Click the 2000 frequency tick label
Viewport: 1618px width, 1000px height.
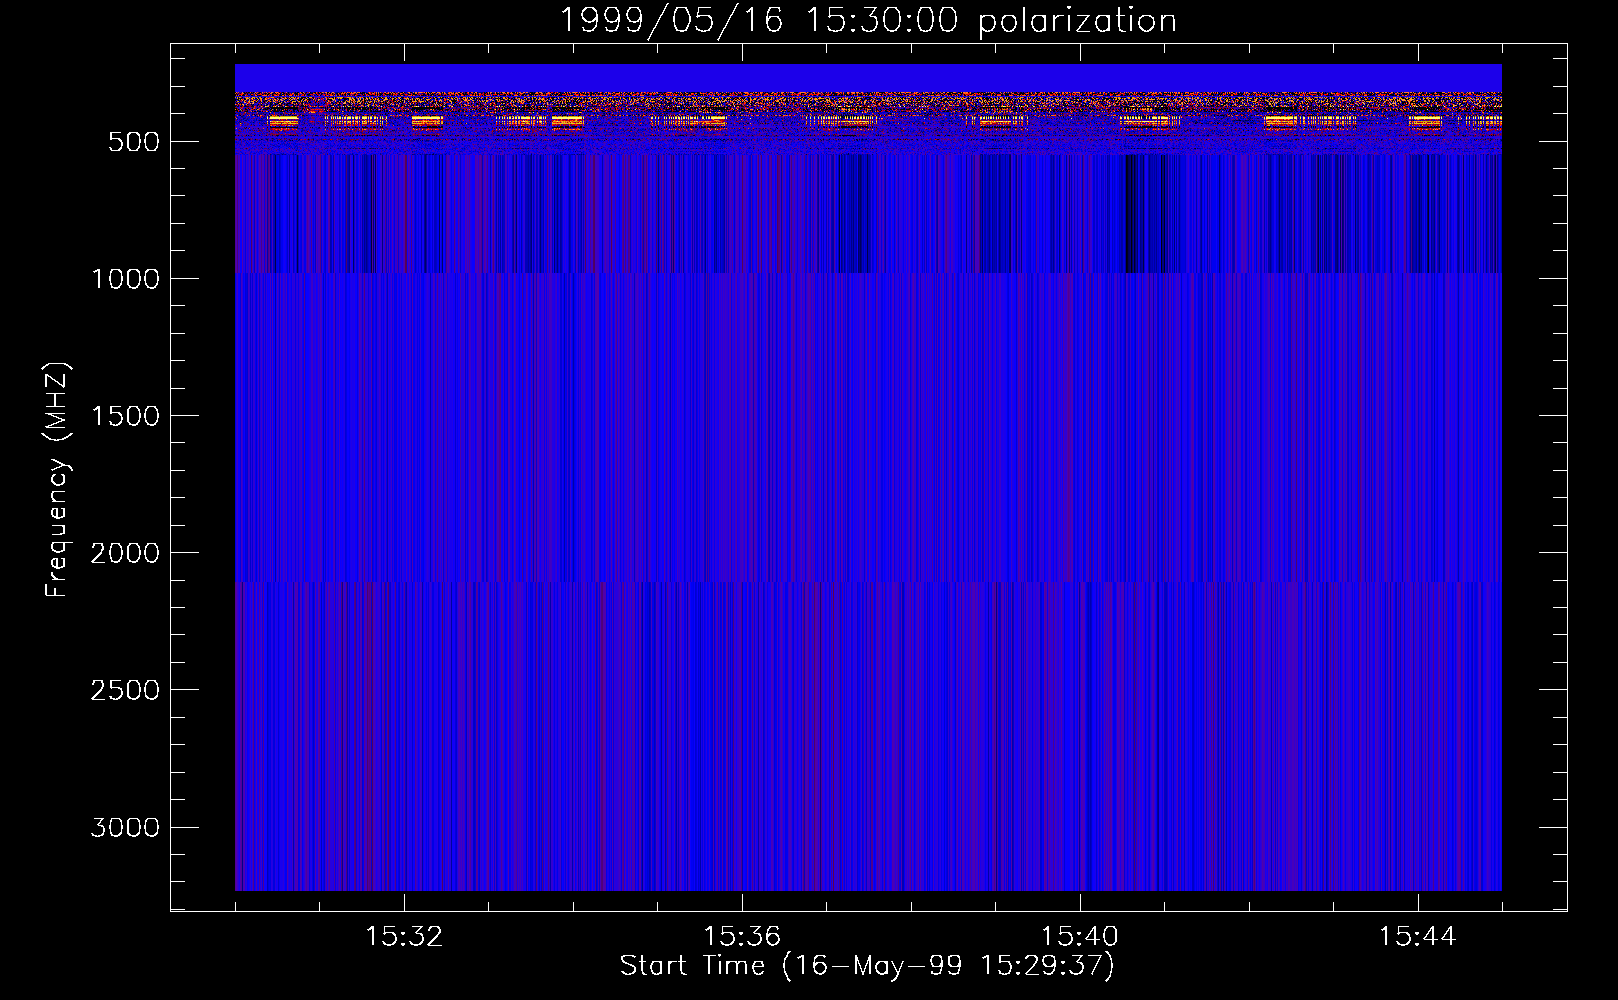125,553
